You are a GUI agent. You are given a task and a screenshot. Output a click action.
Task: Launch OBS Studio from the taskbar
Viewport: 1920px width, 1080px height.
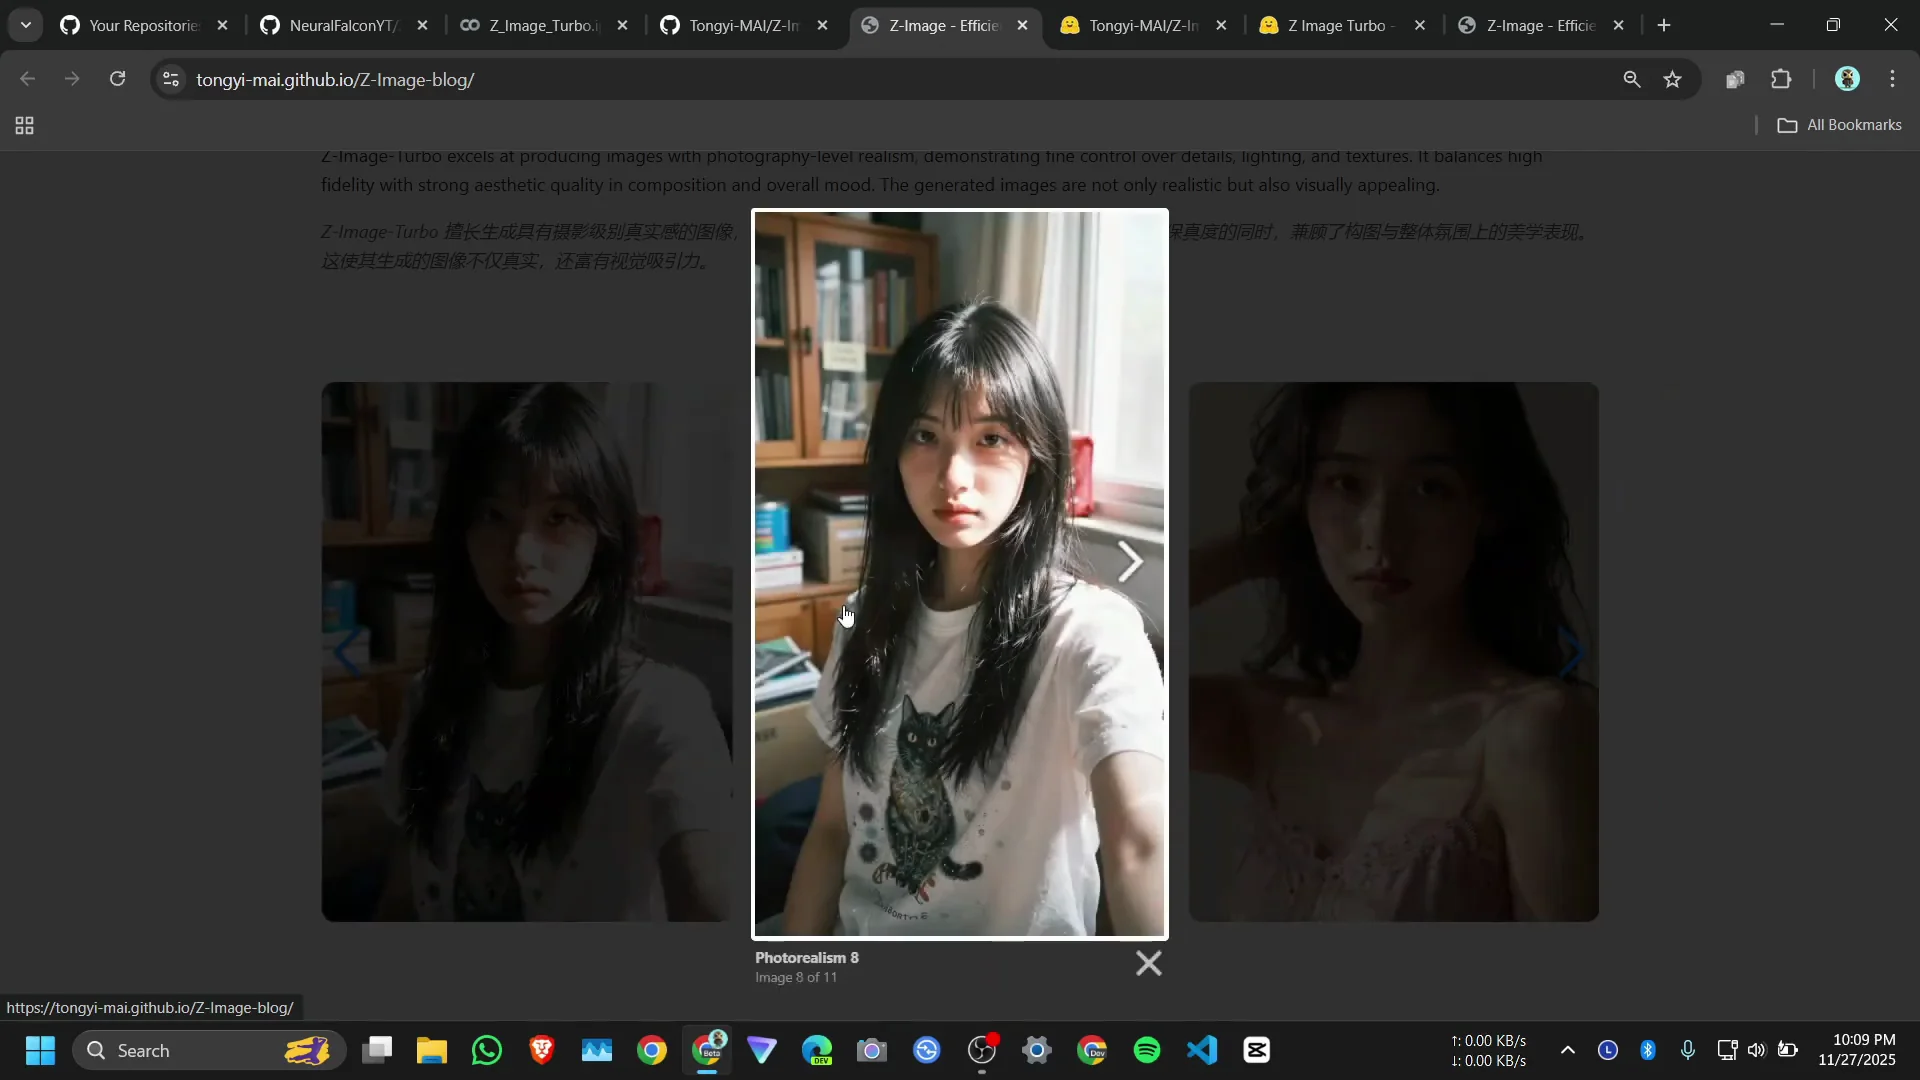pyautogui.click(x=983, y=1050)
